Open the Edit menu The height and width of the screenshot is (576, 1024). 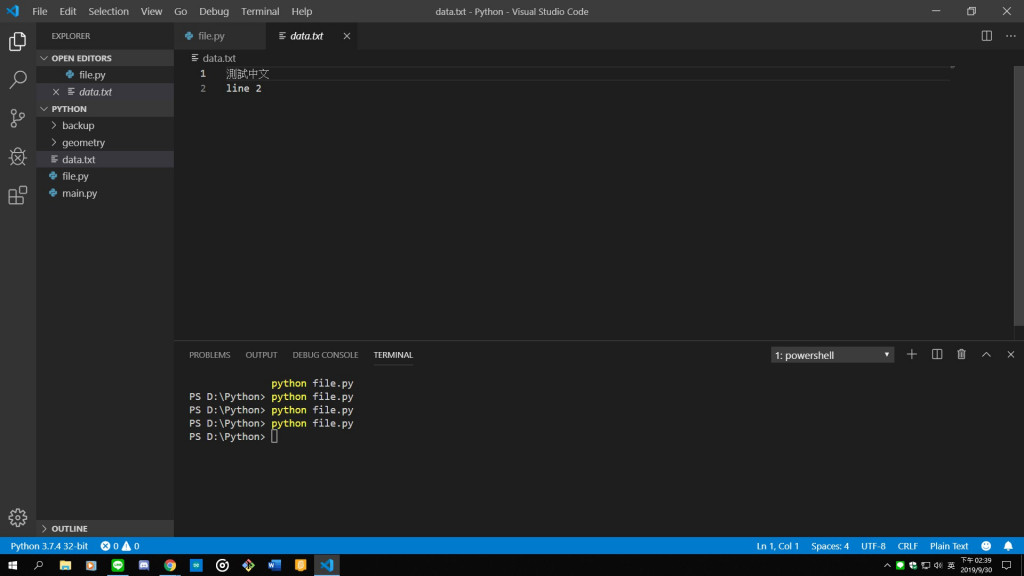[67, 11]
